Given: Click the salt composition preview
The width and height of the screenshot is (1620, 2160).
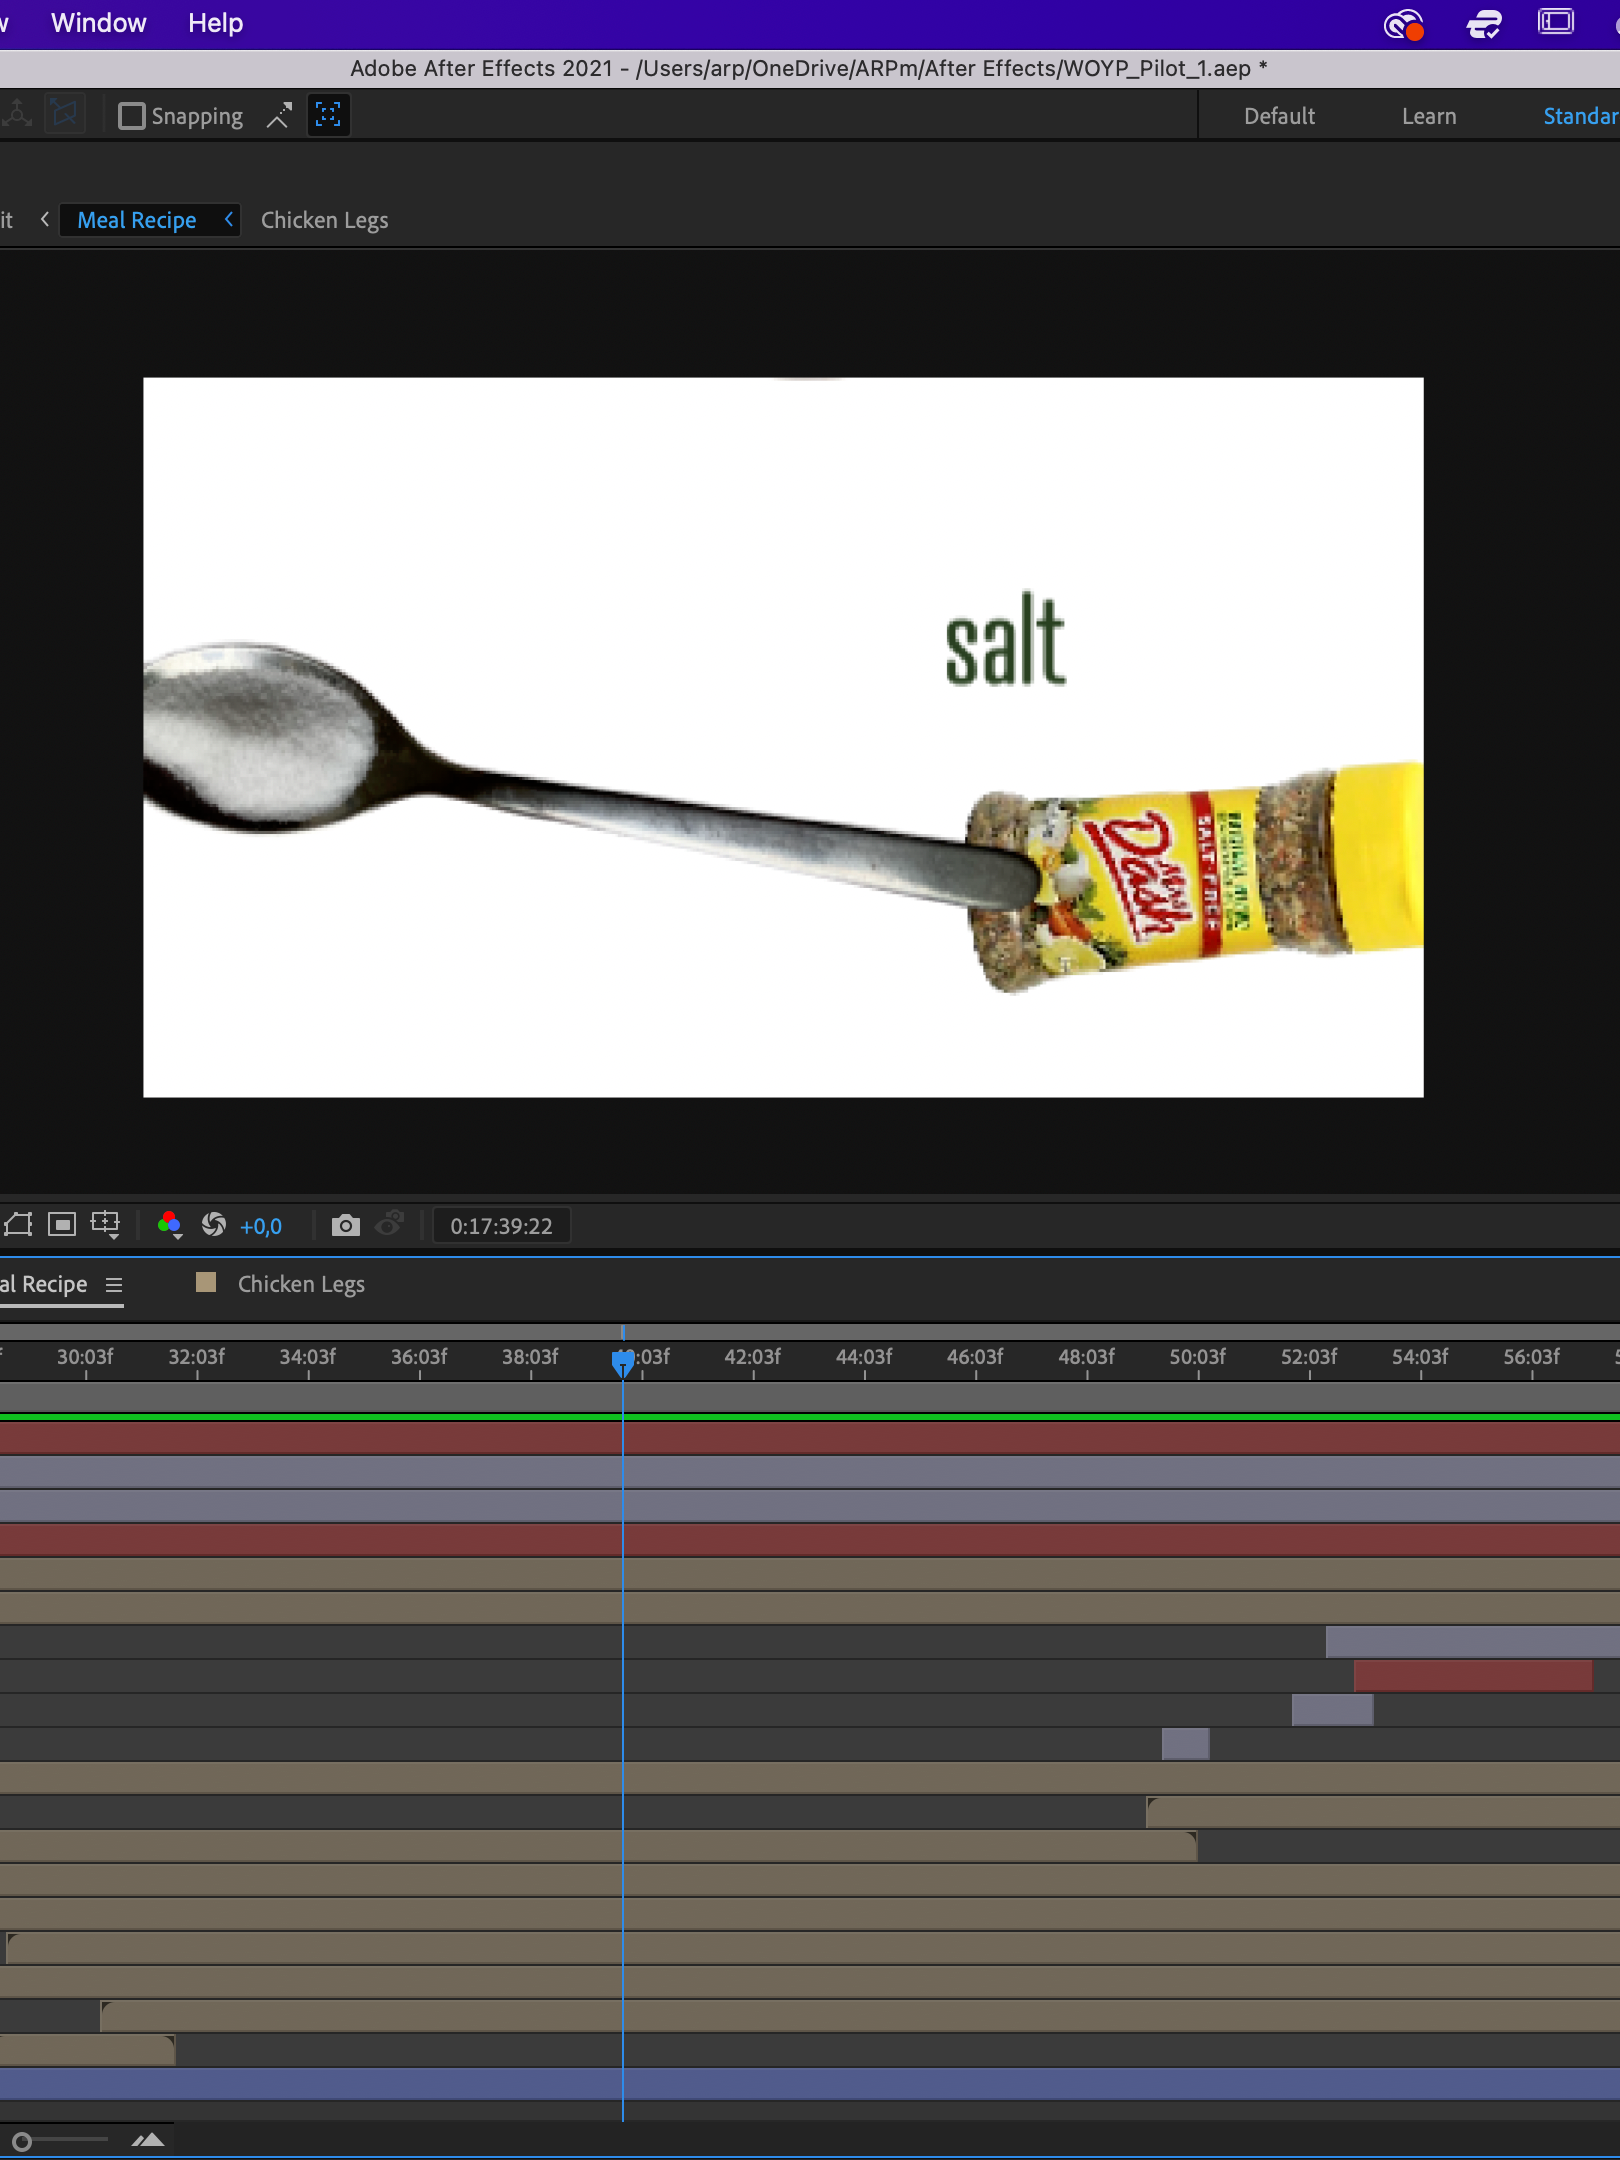Looking at the screenshot, I should [783, 737].
